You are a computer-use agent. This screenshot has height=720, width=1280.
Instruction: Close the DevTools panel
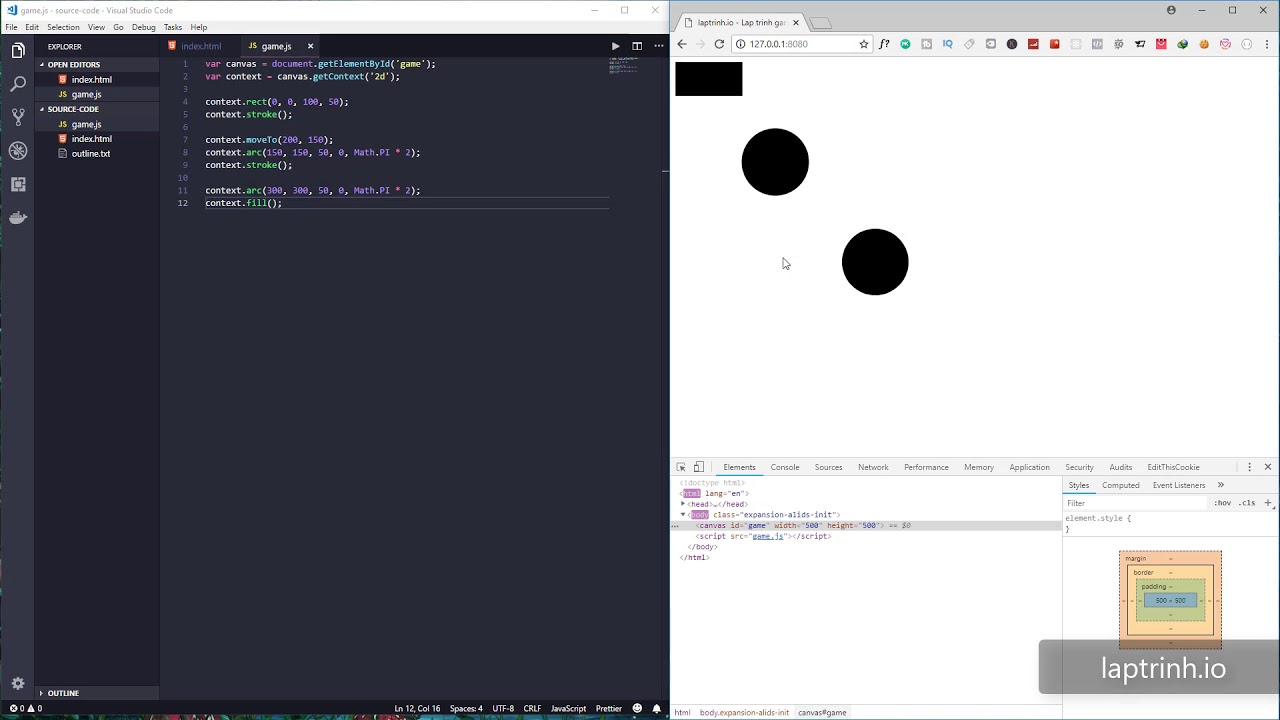(1268, 467)
